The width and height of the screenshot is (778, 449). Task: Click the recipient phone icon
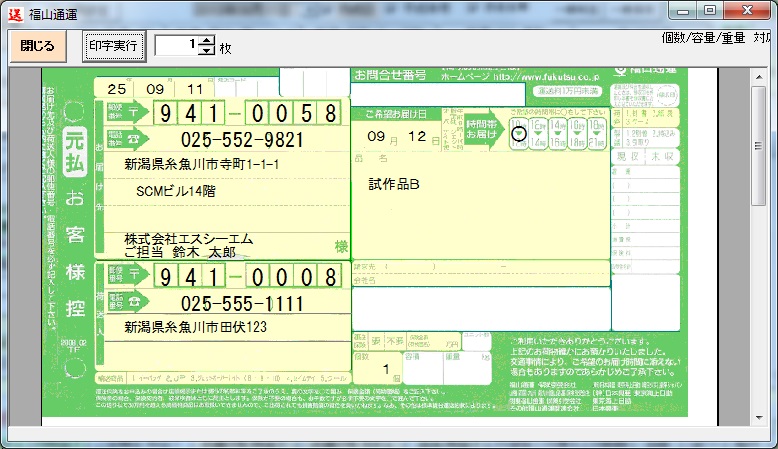coord(134,139)
